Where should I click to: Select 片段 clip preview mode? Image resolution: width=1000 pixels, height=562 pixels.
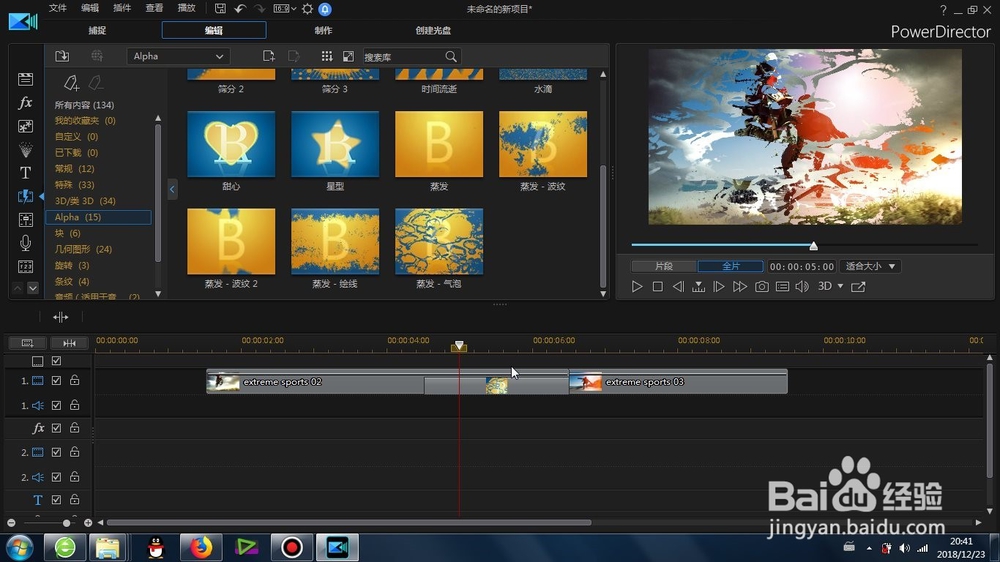tap(664, 266)
